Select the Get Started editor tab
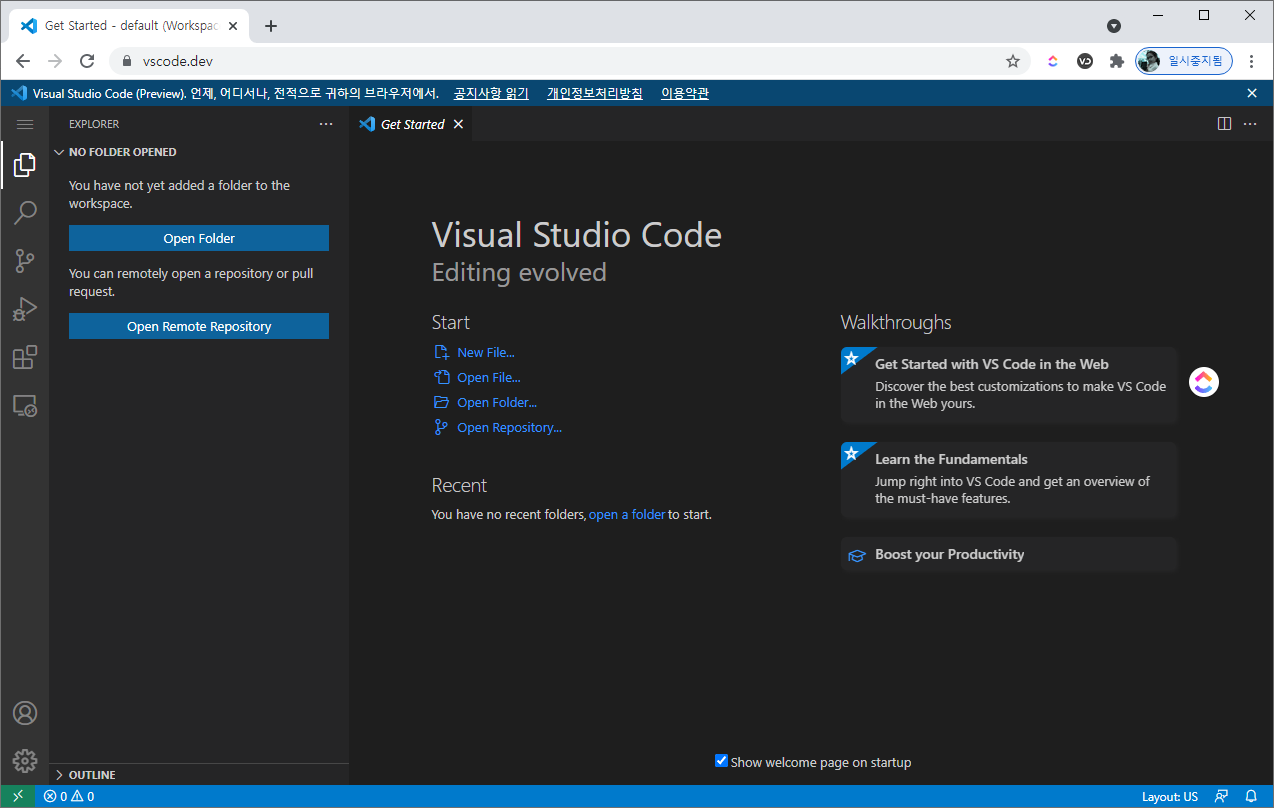The image size is (1274, 808). pyautogui.click(x=412, y=124)
